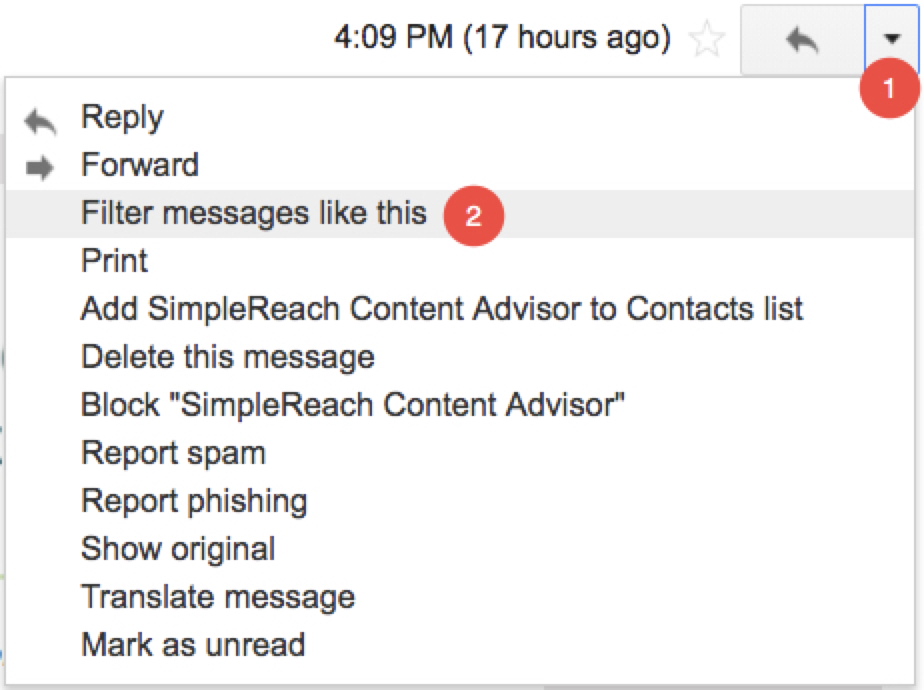Viewport: 924px width, 690px height.
Task: Mark as unread from menu
Action: (192, 644)
